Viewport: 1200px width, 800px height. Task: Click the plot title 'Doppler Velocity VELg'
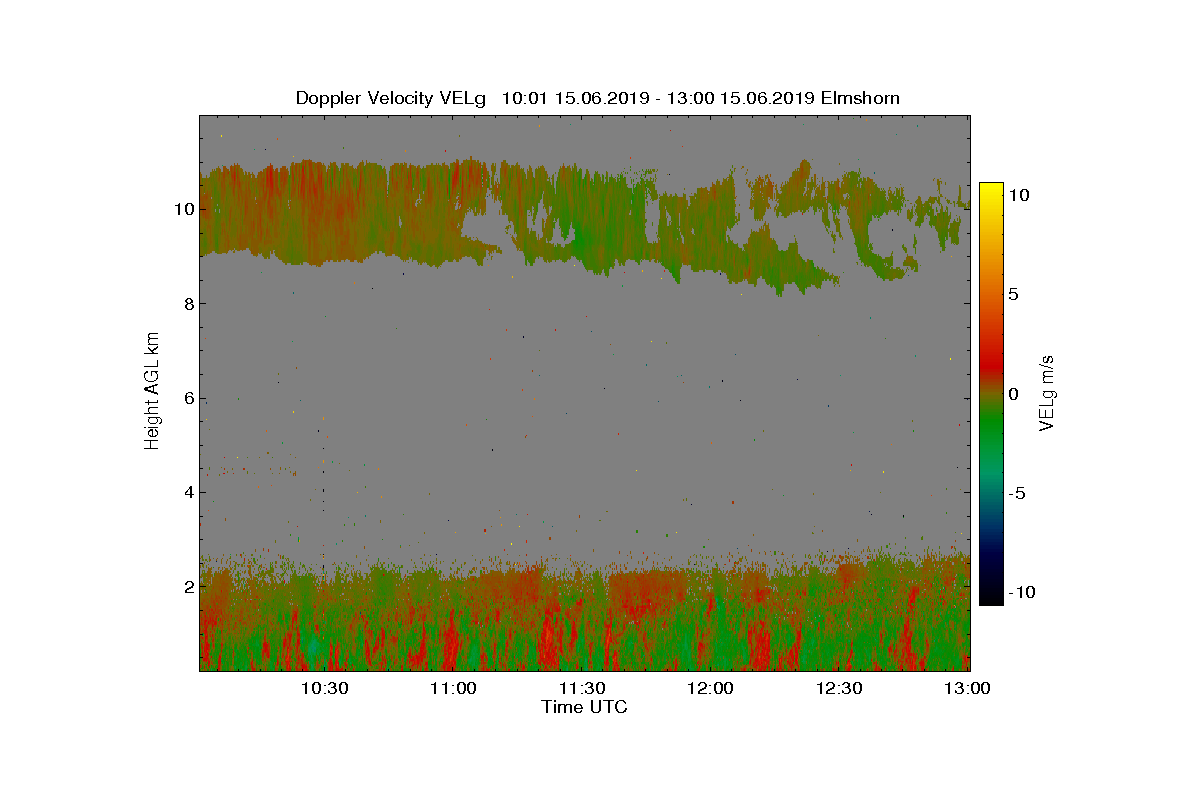tap(391, 98)
